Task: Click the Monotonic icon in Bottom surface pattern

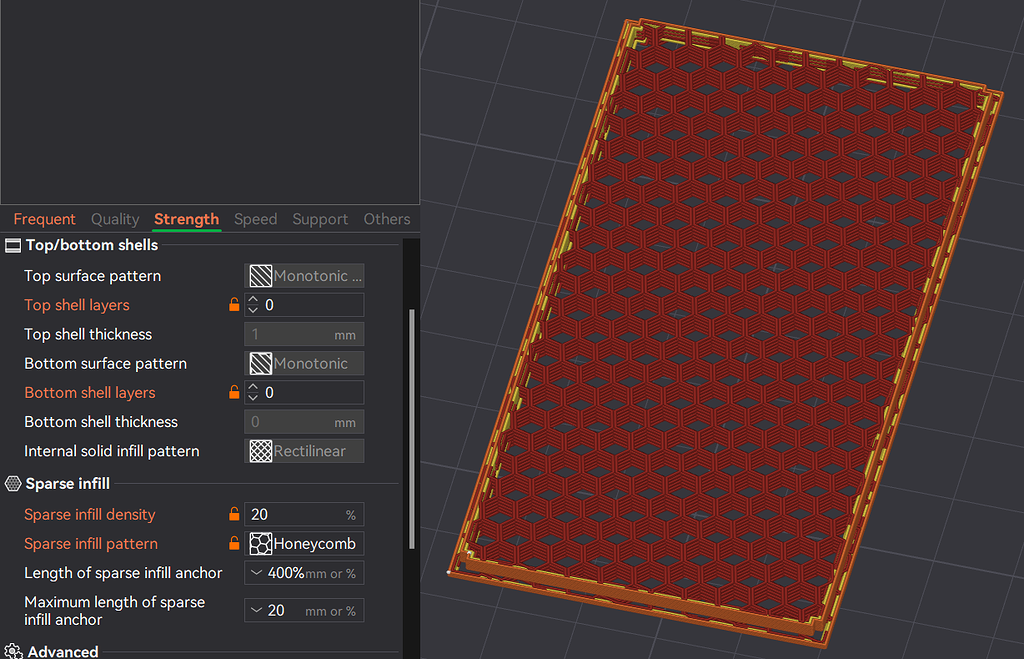Action: (261, 363)
